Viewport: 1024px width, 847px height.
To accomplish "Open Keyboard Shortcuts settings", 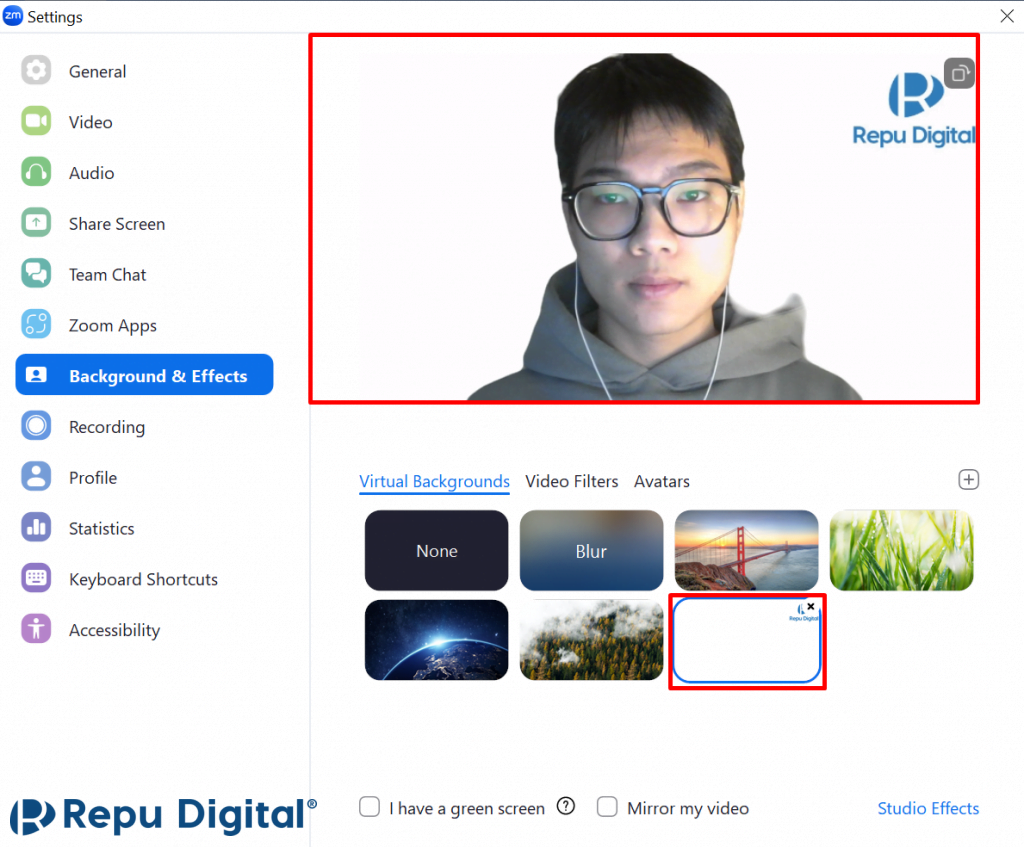I will click(143, 579).
